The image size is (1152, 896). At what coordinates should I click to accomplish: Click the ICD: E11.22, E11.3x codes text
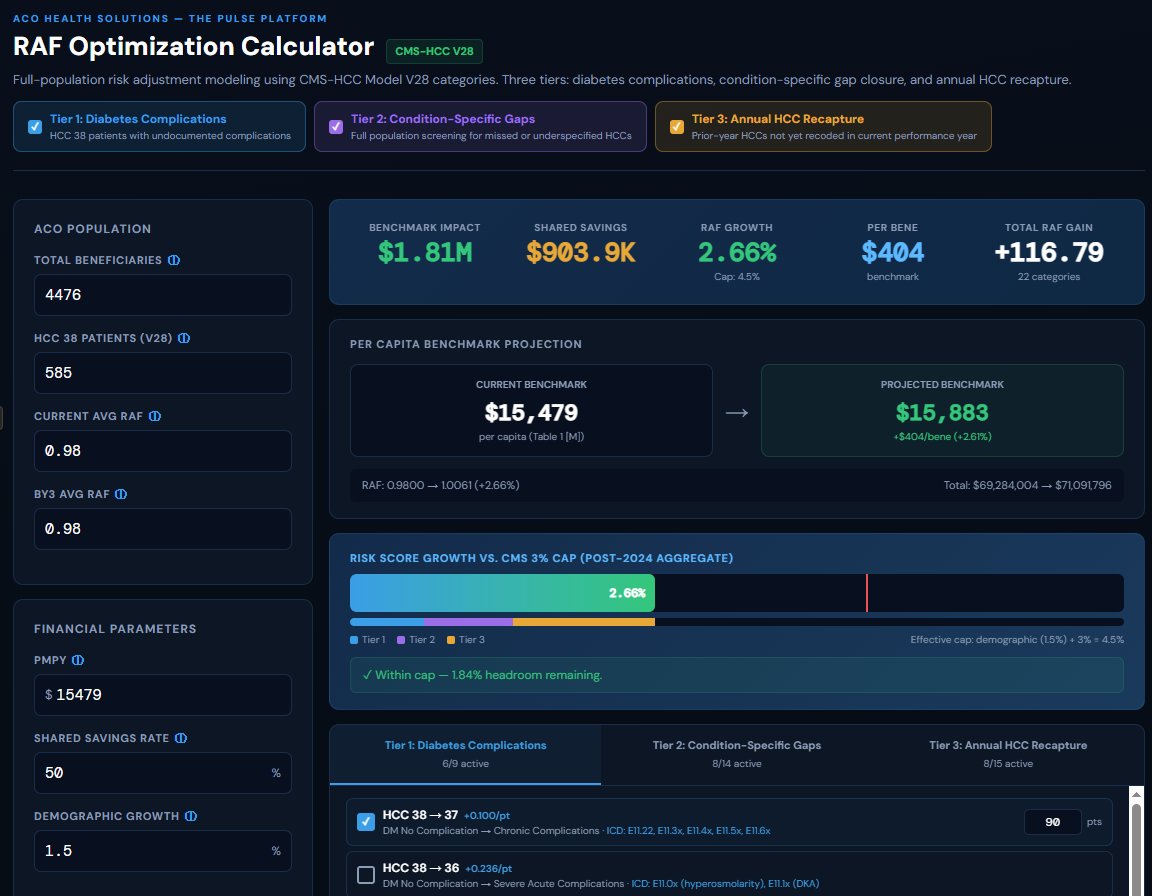click(x=688, y=831)
